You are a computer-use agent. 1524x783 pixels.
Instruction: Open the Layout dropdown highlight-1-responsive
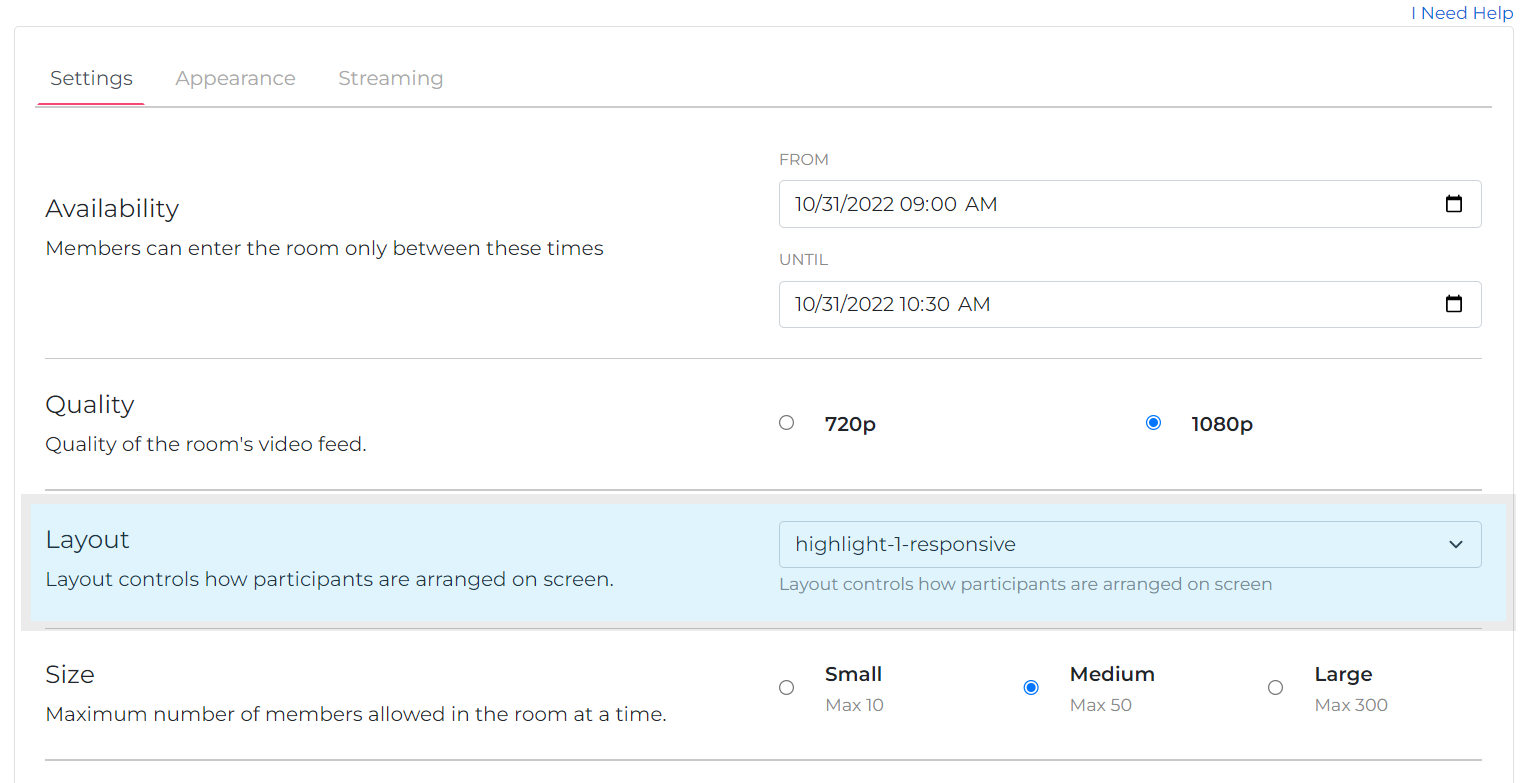click(1130, 544)
